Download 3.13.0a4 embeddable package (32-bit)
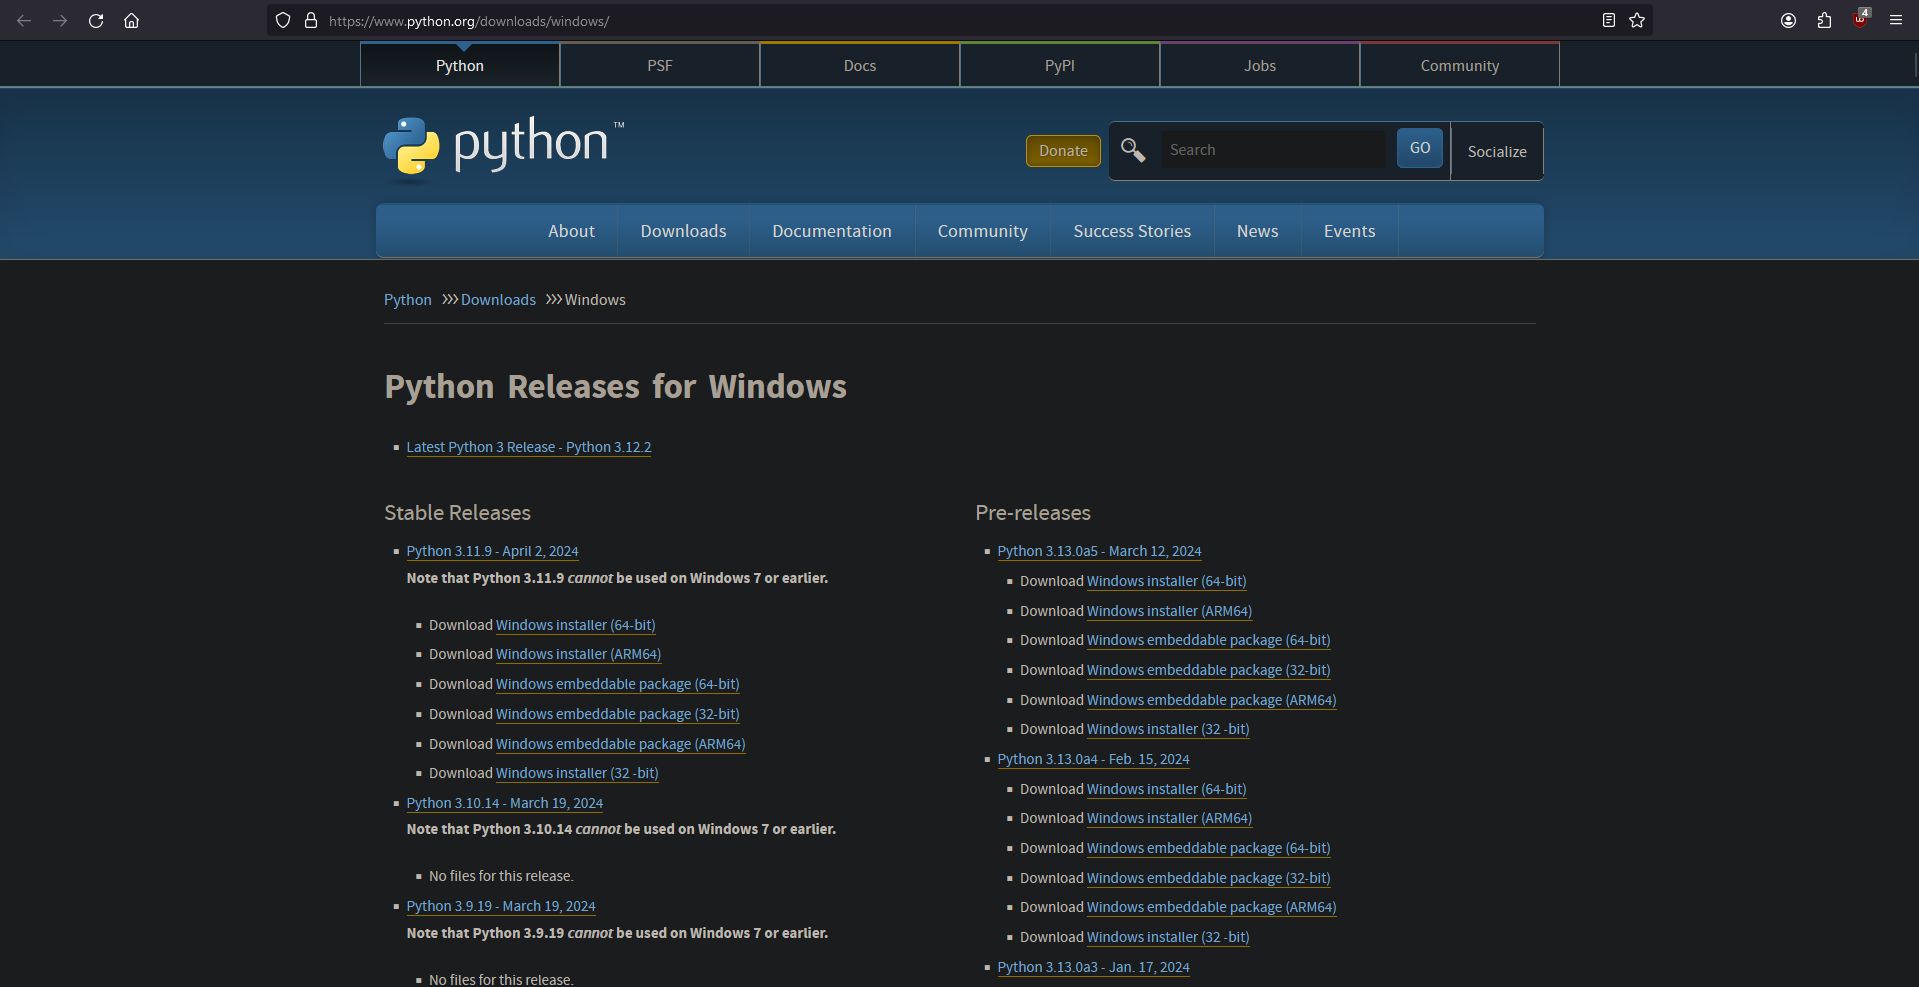Screen dimensions: 1919x987 coord(1209,878)
